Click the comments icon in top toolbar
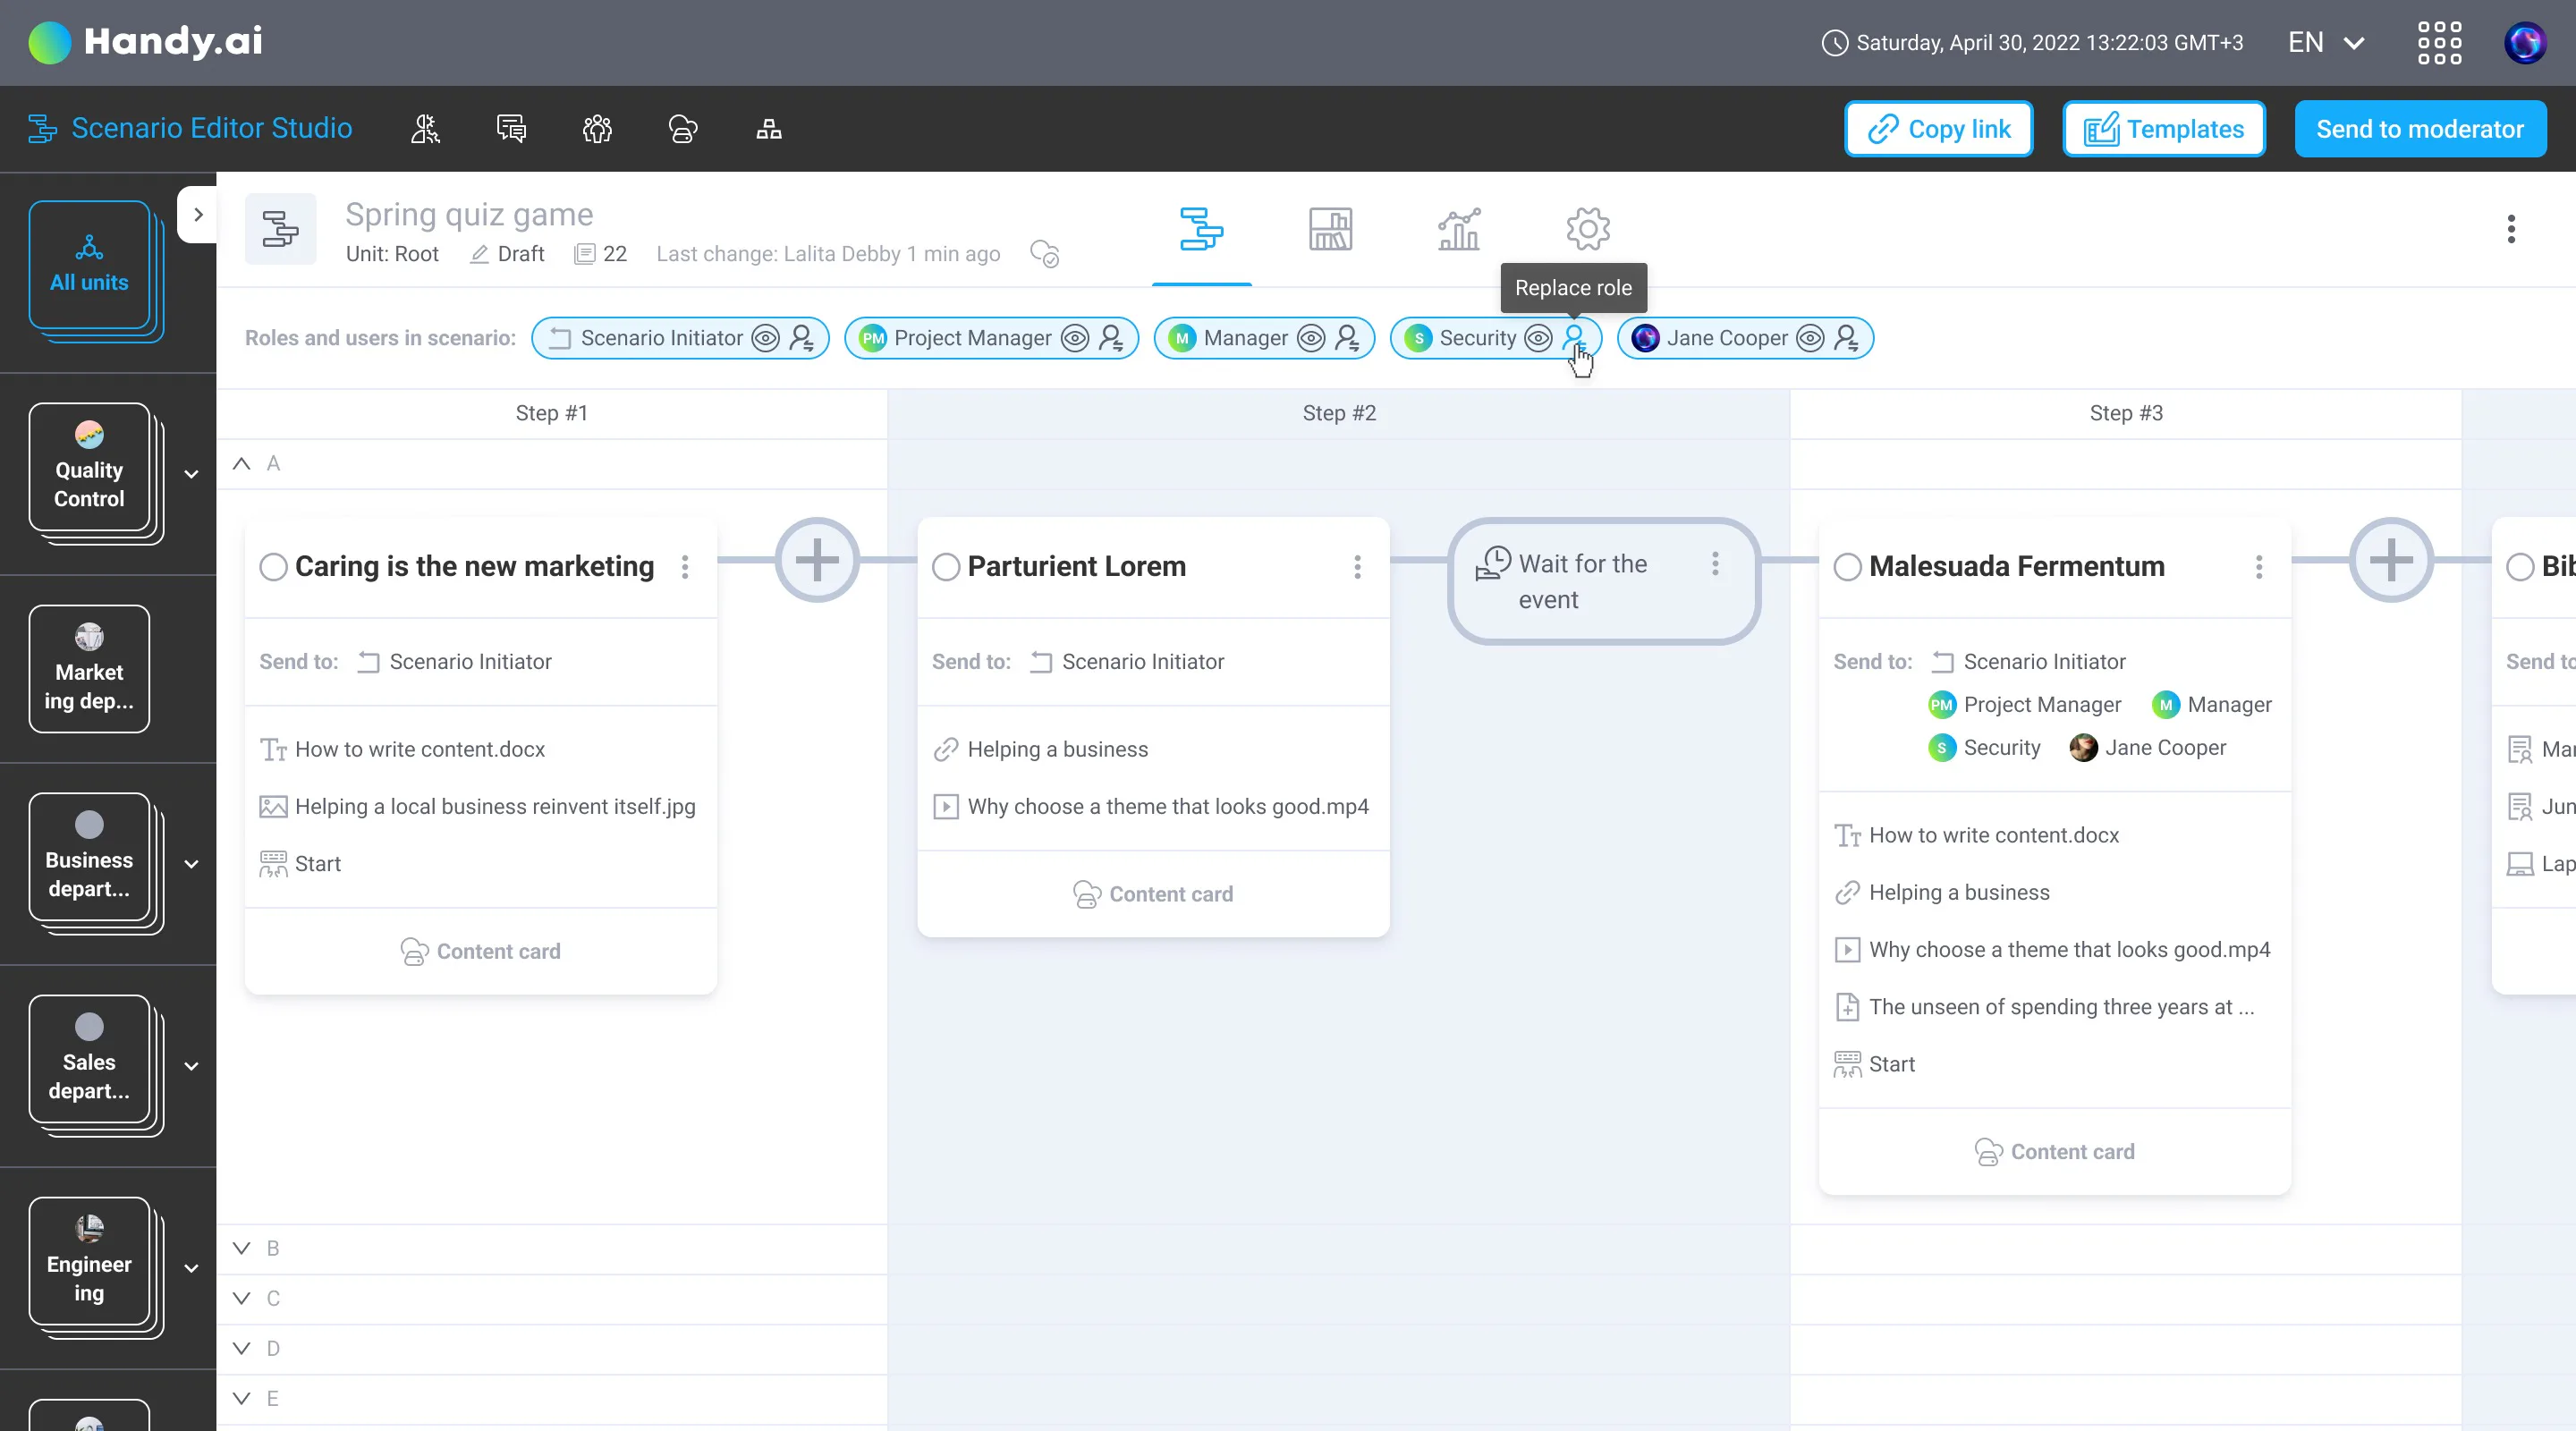Viewport: 2576px width, 1431px height. 511,129
